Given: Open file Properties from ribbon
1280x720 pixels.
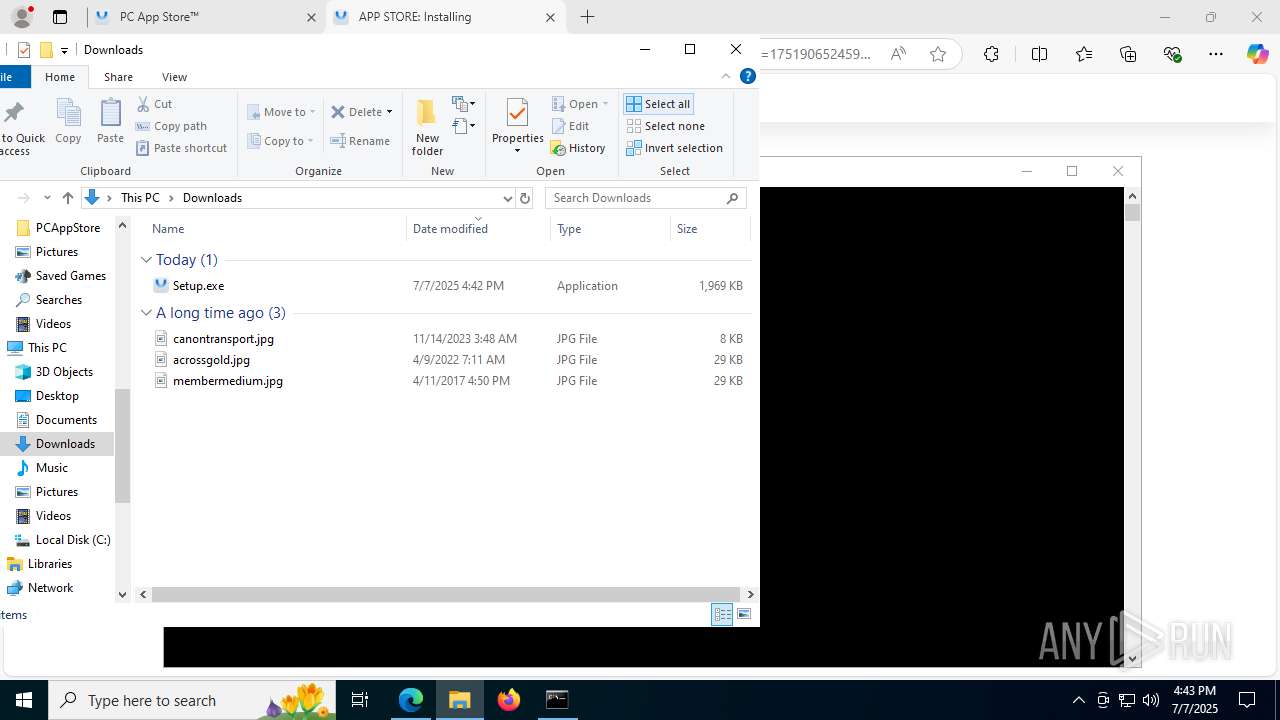Looking at the screenshot, I should pos(517,126).
